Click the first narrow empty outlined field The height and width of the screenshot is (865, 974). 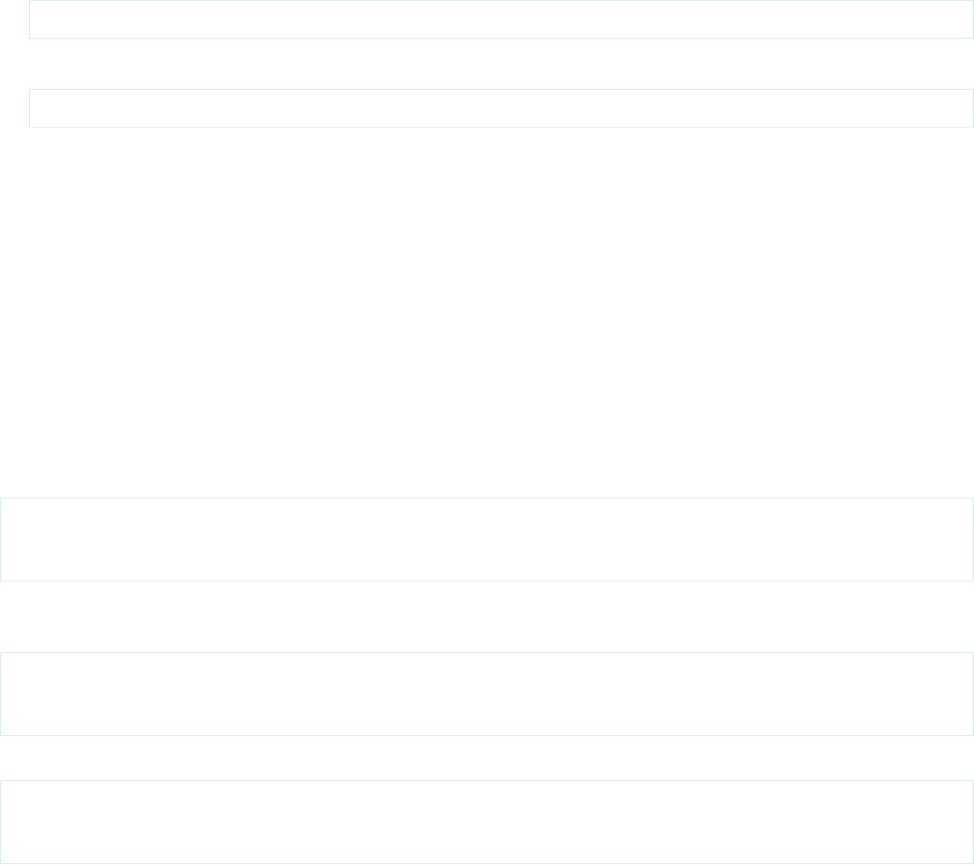pyautogui.click(x=501, y=19)
